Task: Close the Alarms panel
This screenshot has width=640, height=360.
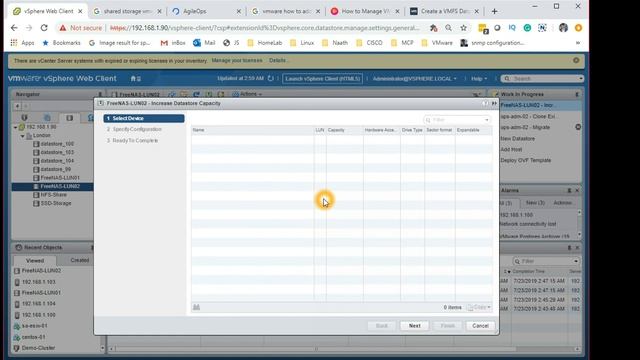Action: [x=577, y=191]
